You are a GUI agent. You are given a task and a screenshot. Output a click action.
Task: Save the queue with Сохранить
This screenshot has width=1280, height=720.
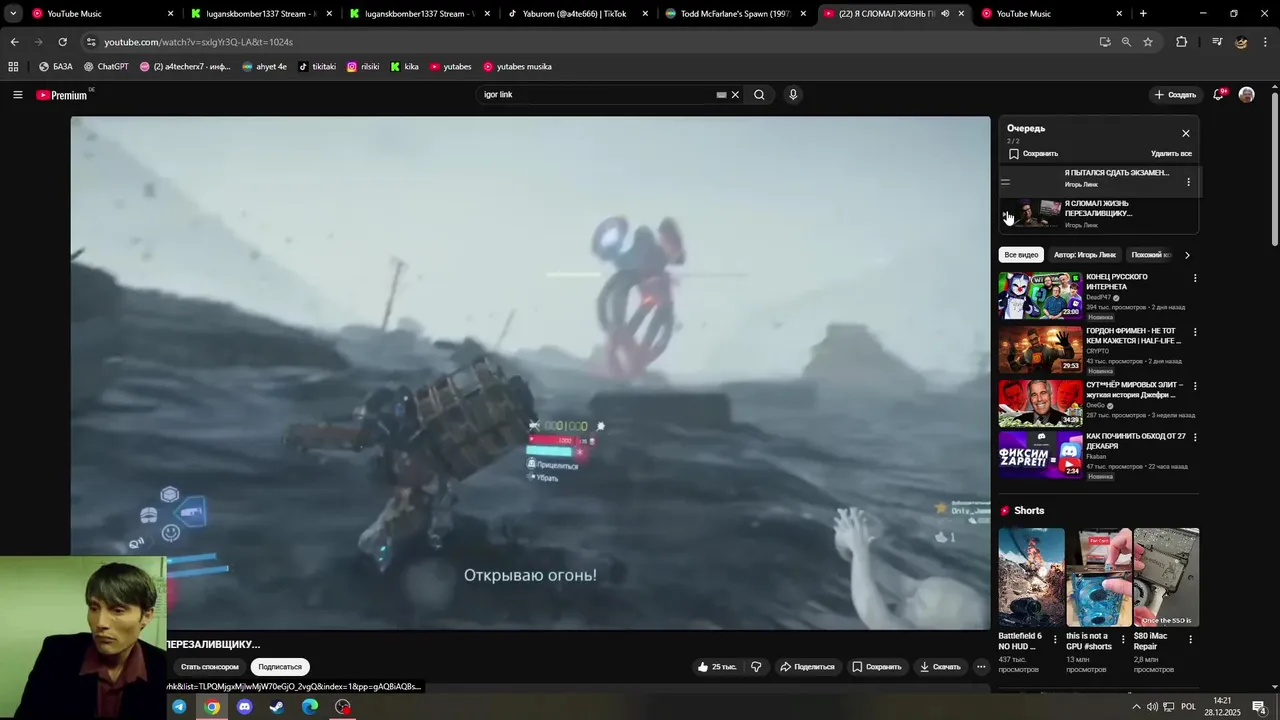click(1033, 154)
